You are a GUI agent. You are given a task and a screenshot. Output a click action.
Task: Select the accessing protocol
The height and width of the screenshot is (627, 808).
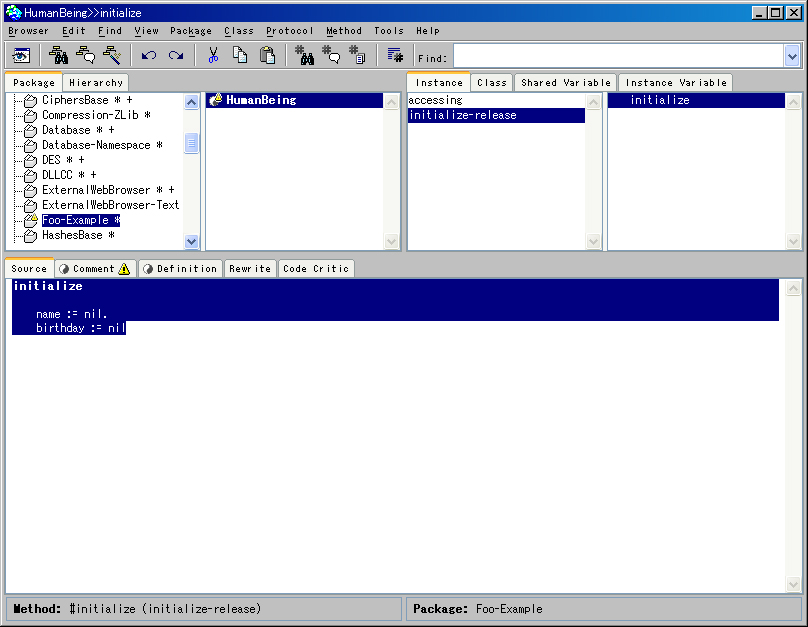point(435,100)
